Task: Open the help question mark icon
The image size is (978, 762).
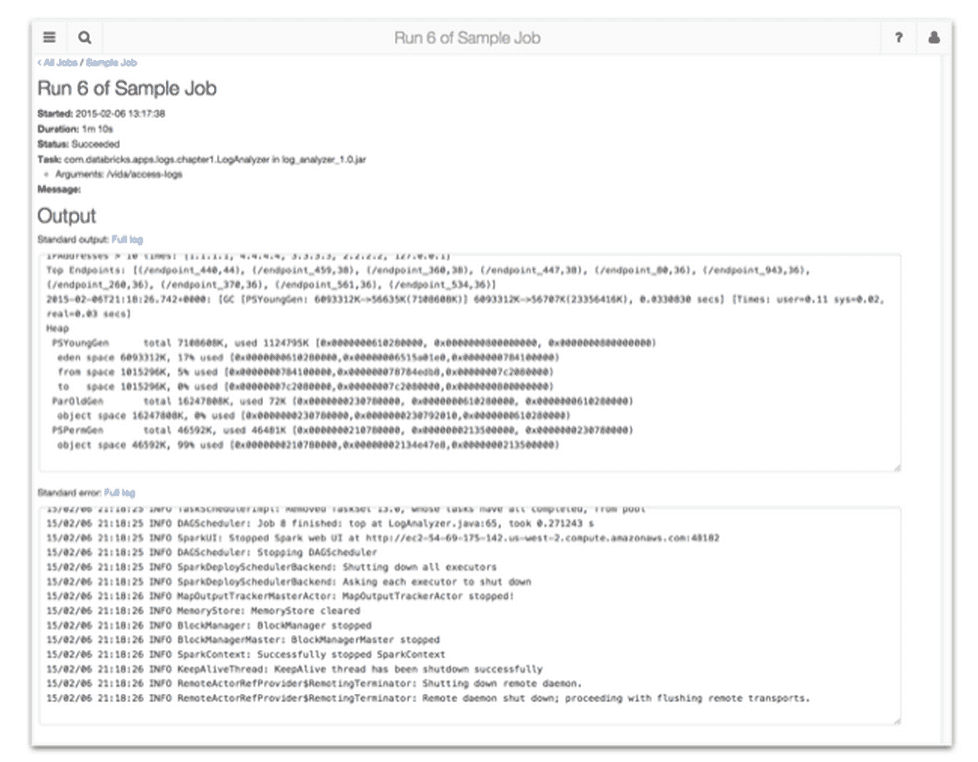Action: click(898, 38)
